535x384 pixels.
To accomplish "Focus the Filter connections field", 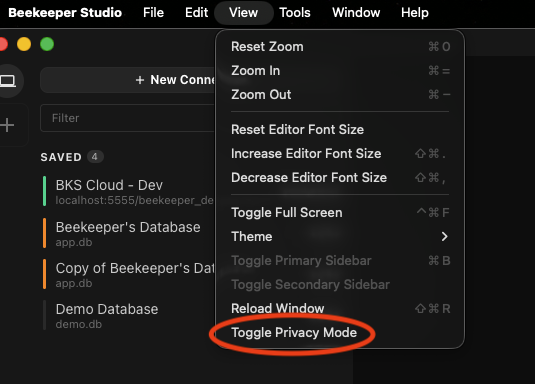I will point(128,118).
